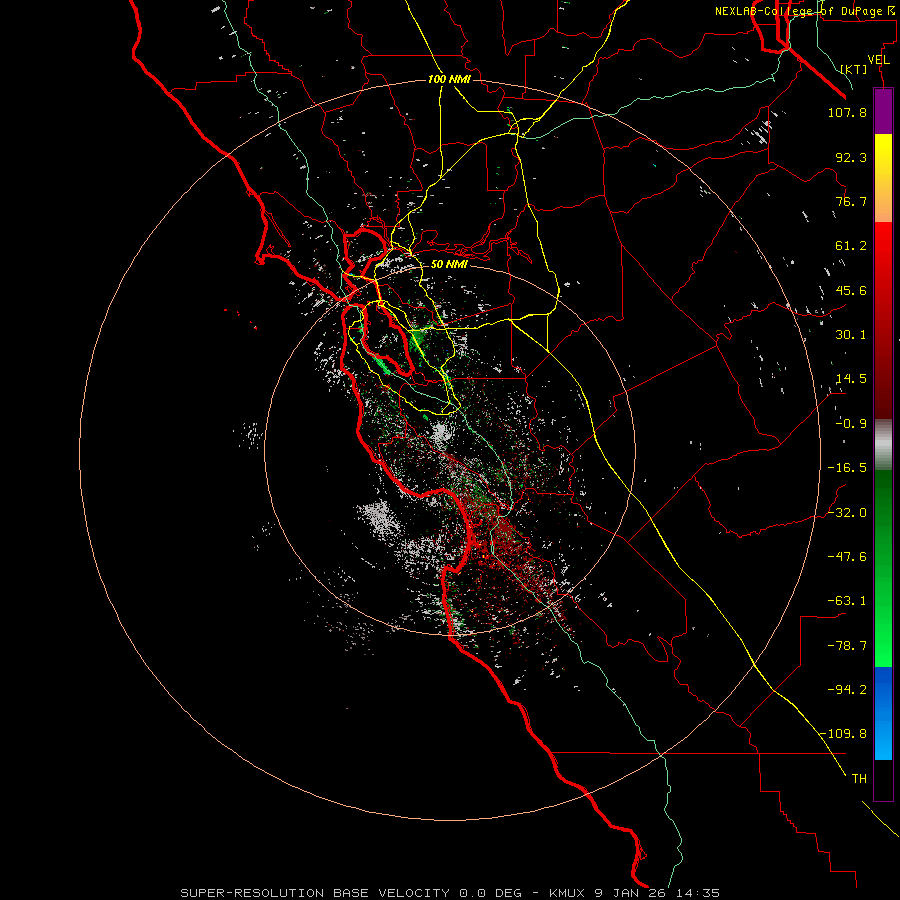The height and width of the screenshot is (900, 900).
Task: Click the -78.7 velocity scale value
Action: tap(847, 646)
